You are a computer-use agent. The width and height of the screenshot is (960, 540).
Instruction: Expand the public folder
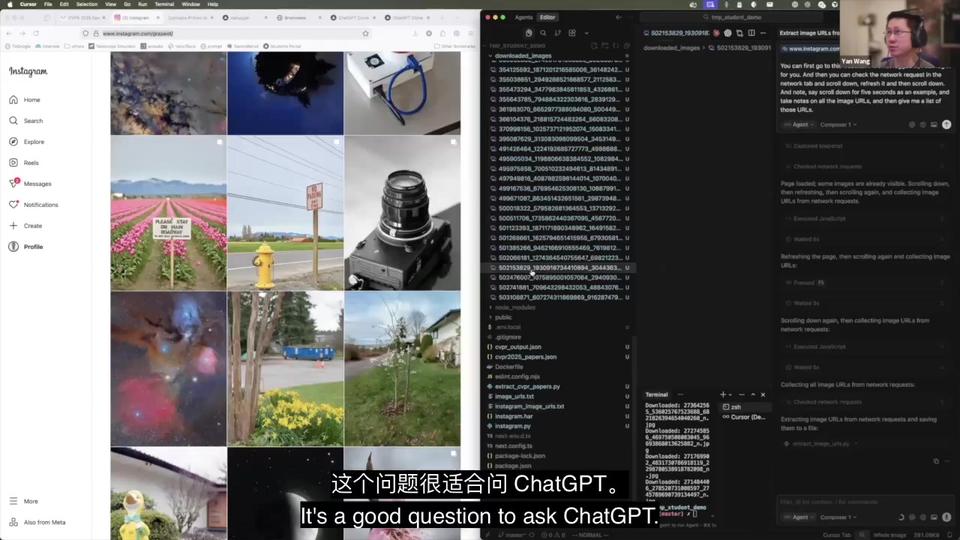tap(503, 317)
